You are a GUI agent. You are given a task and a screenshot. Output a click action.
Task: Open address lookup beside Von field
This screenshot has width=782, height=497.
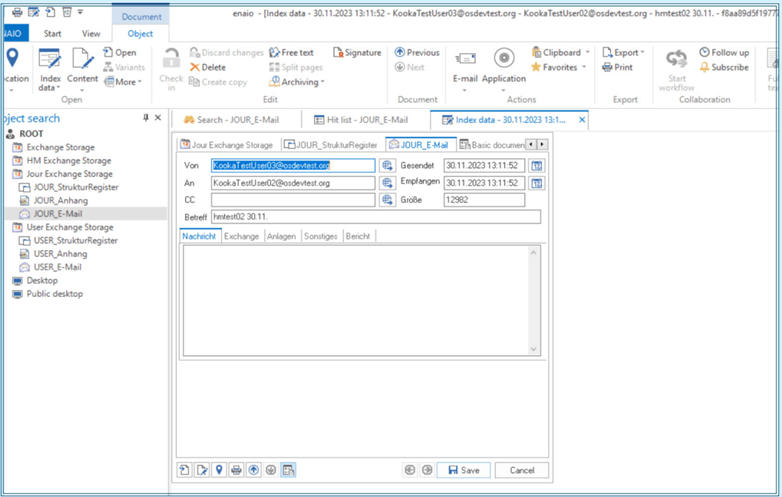tap(387, 166)
